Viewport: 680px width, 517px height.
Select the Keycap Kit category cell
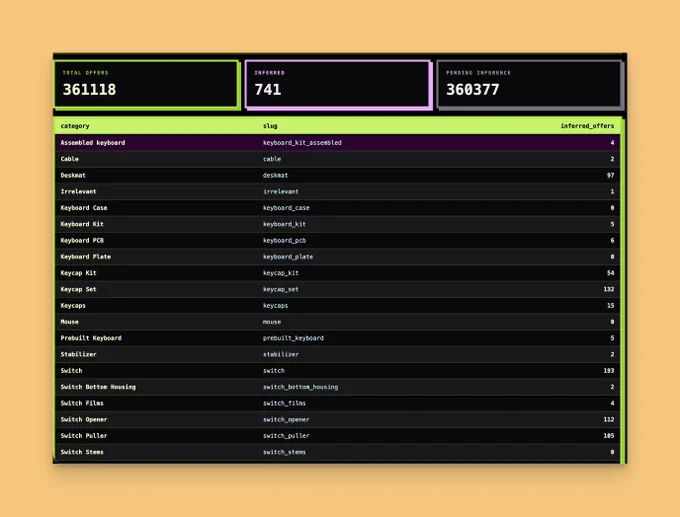78,273
